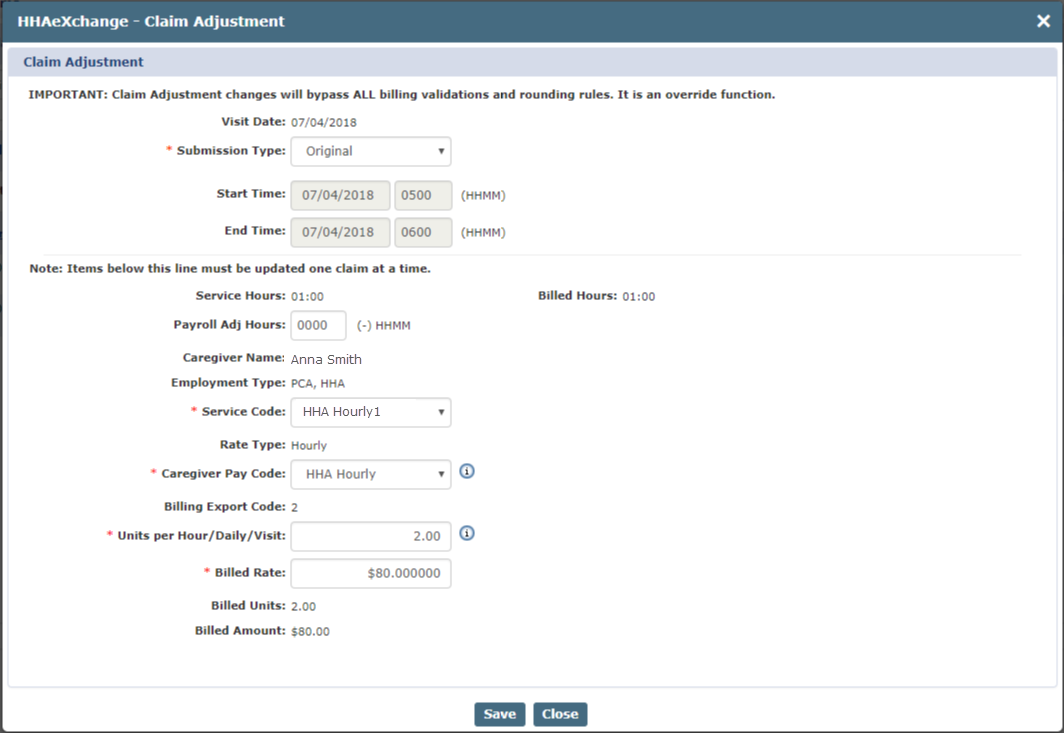
Task: Click into the Billed Rate field
Action: tap(371, 573)
